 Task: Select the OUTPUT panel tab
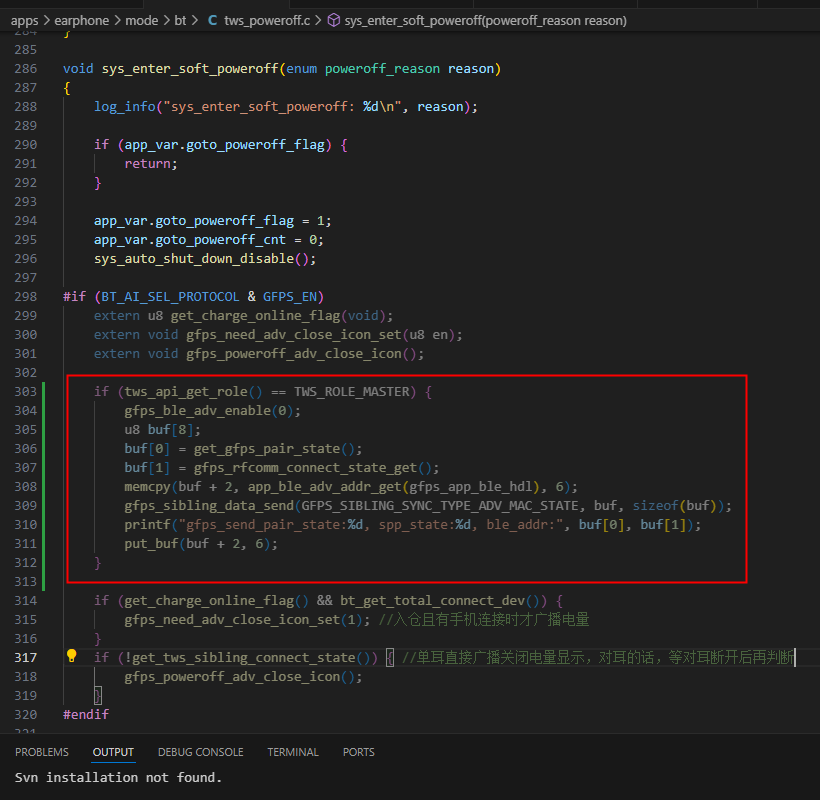113,752
